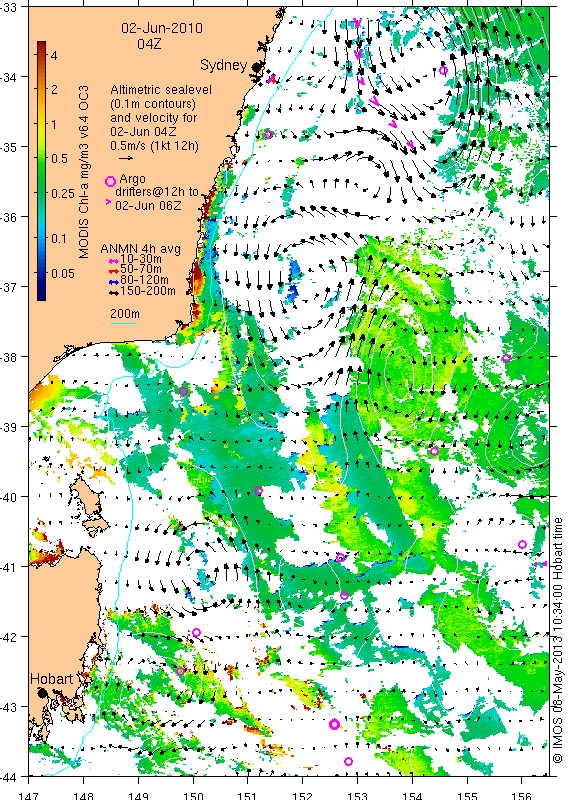Click the Argo magenta circle legend symbol
The height and width of the screenshot is (800, 570).
[x=110, y=182]
